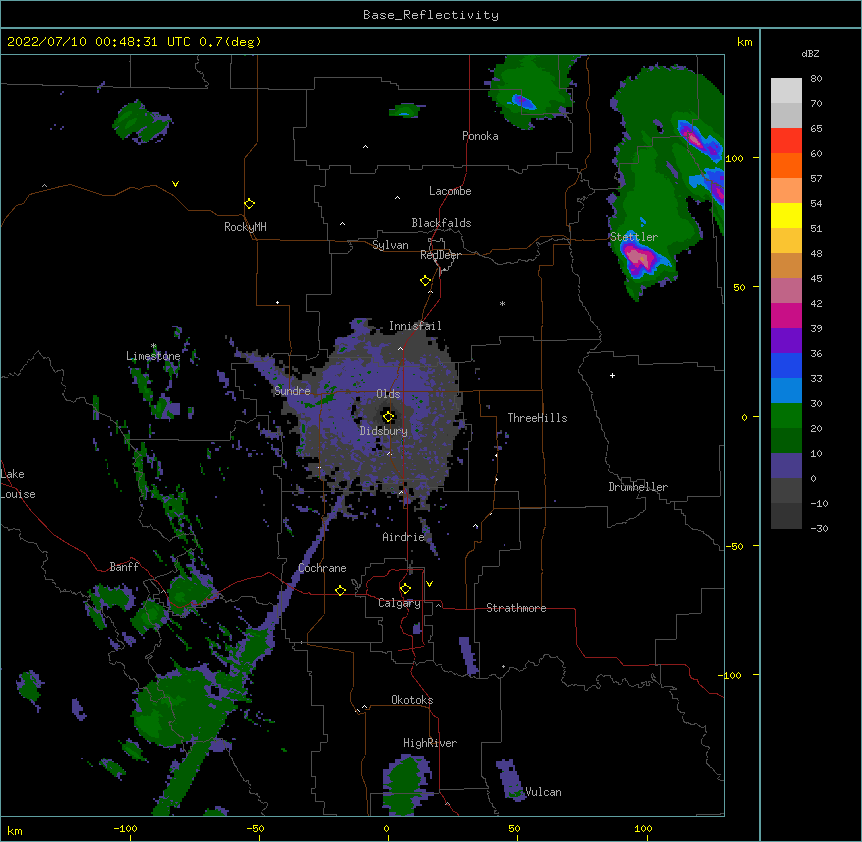Click the yellow V marker northwest of RockyMH
The image size is (862, 842).
[175, 184]
